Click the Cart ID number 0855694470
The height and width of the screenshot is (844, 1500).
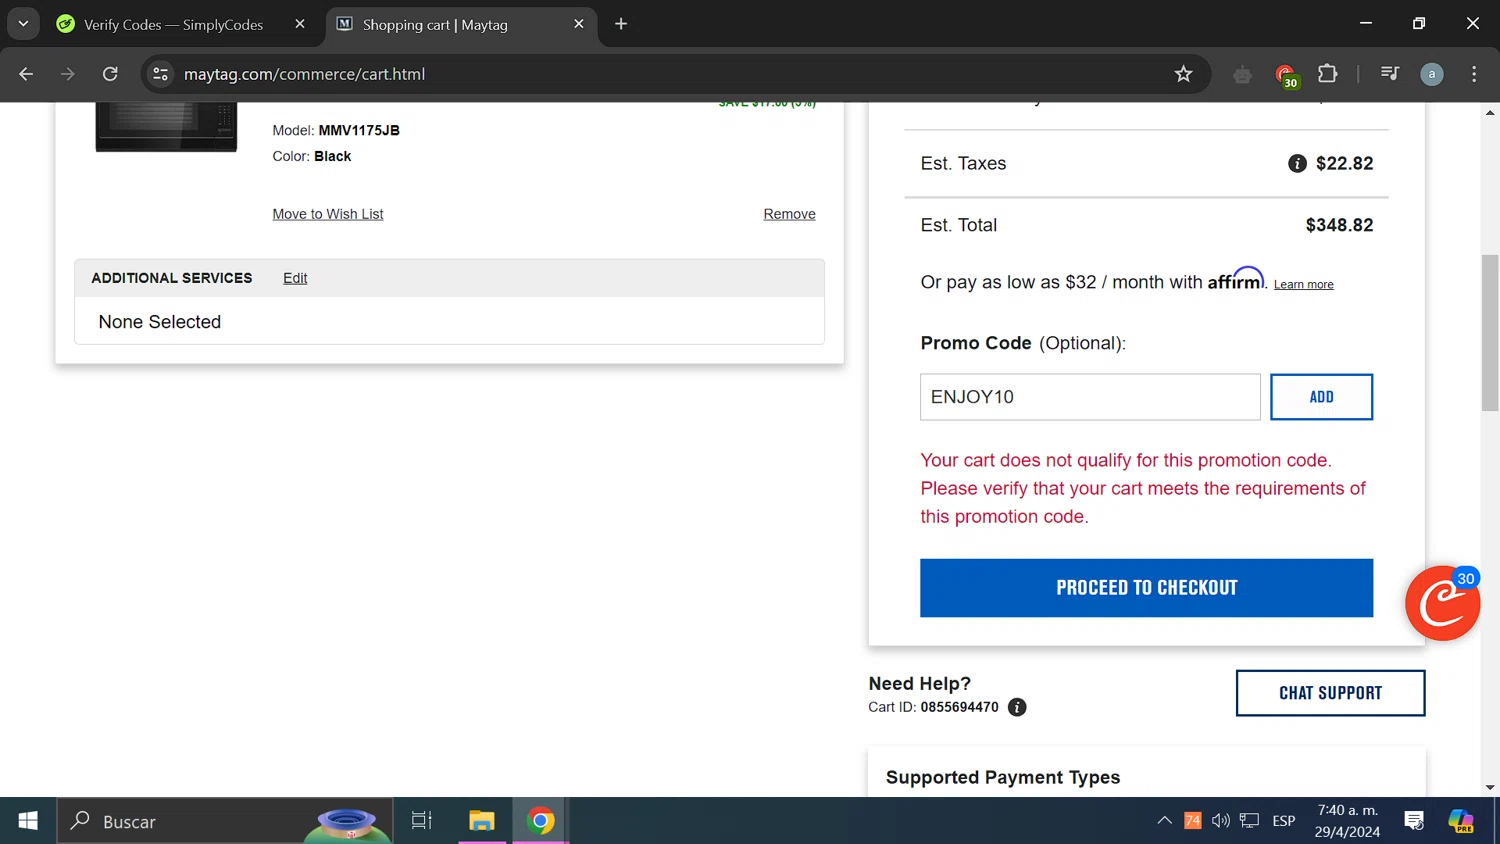click(x=959, y=707)
